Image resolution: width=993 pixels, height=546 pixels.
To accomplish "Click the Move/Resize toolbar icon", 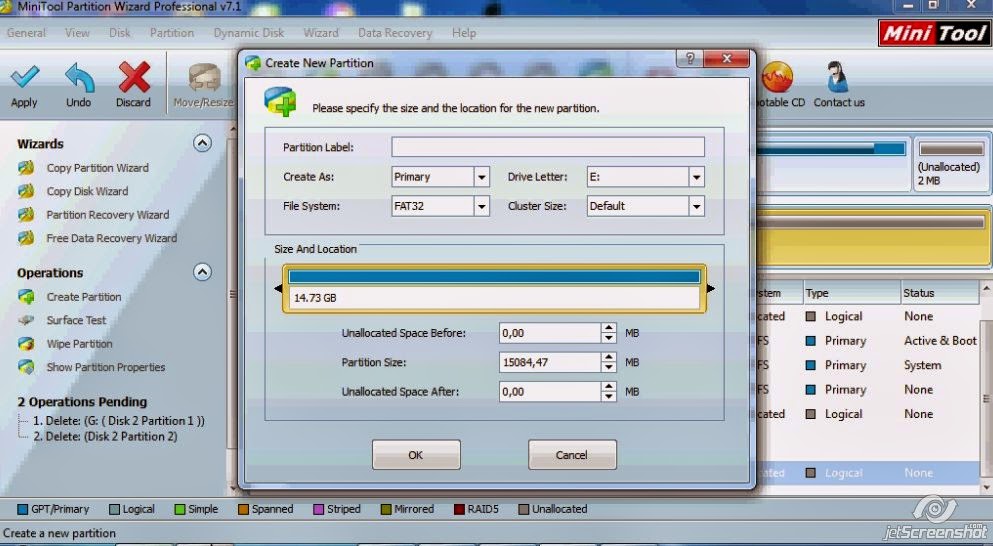I will point(205,78).
